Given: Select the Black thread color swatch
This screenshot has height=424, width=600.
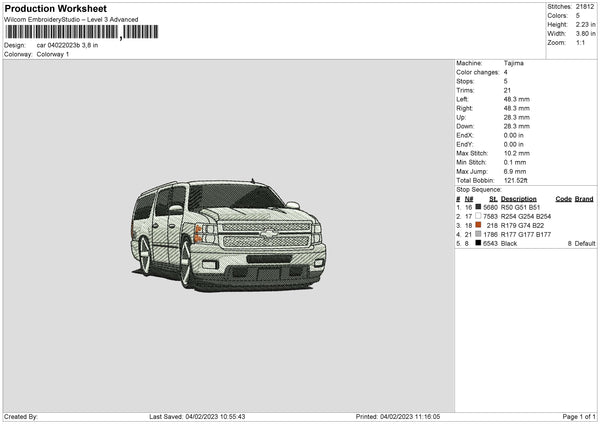Looking at the screenshot, I should tap(479, 243).
